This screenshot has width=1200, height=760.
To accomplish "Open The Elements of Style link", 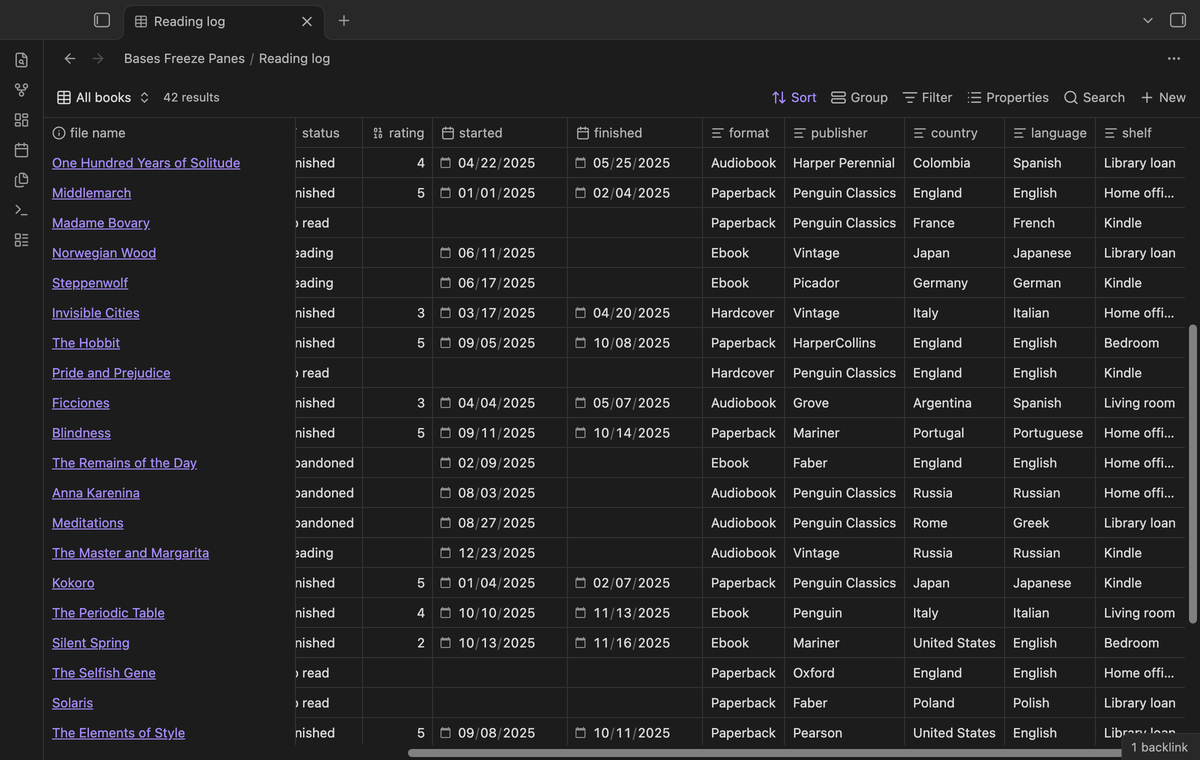I will 118,733.
